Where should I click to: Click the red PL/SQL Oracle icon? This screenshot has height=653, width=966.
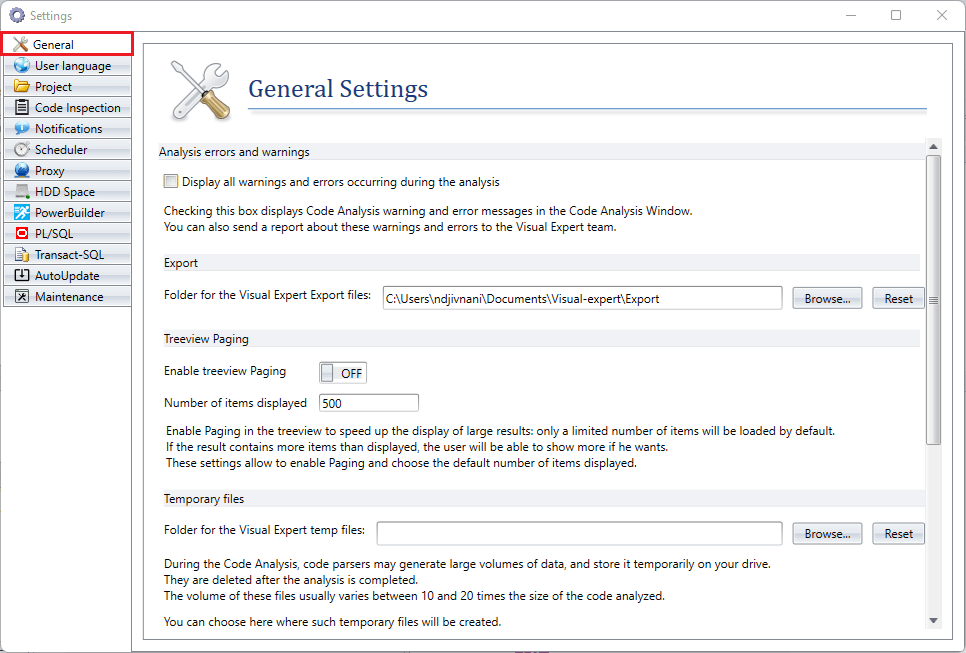pyautogui.click(x=22, y=233)
